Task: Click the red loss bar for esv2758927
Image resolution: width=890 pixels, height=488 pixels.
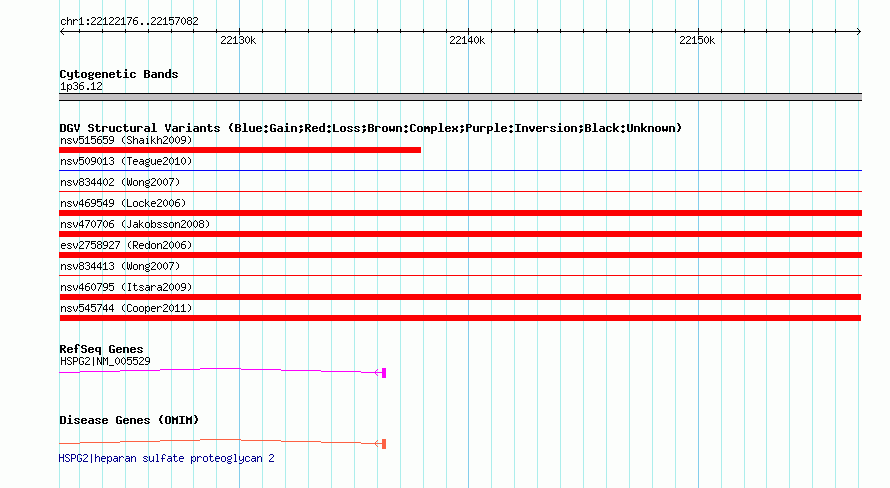Action: click(460, 255)
